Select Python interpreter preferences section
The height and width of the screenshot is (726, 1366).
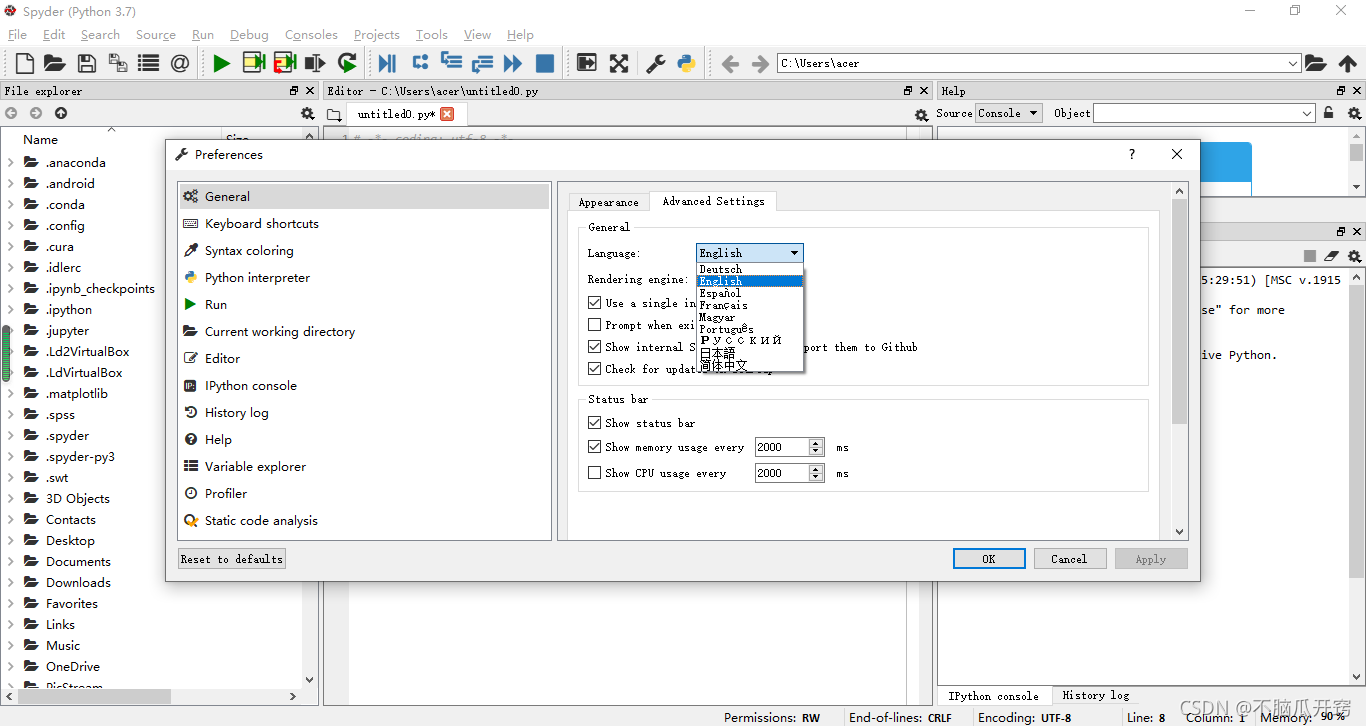click(x=364, y=277)
